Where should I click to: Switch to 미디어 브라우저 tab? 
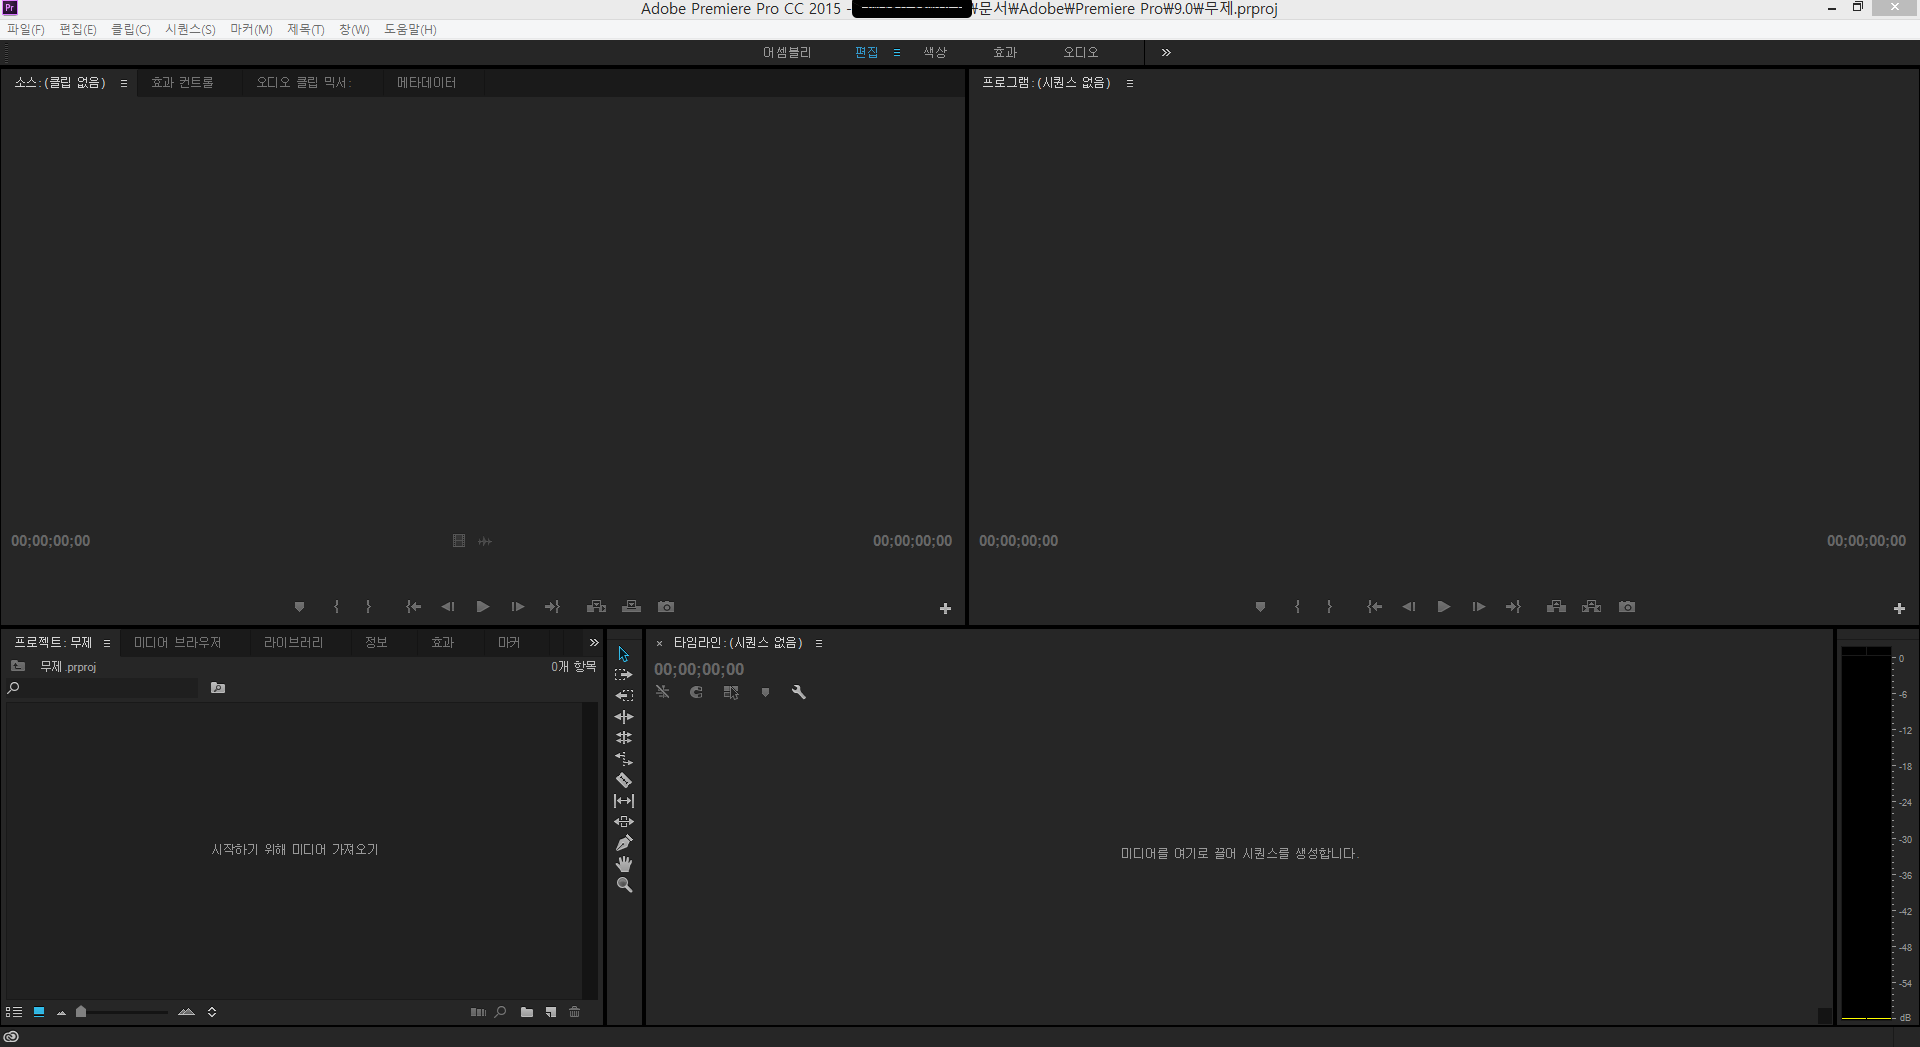tap(177, 642)
